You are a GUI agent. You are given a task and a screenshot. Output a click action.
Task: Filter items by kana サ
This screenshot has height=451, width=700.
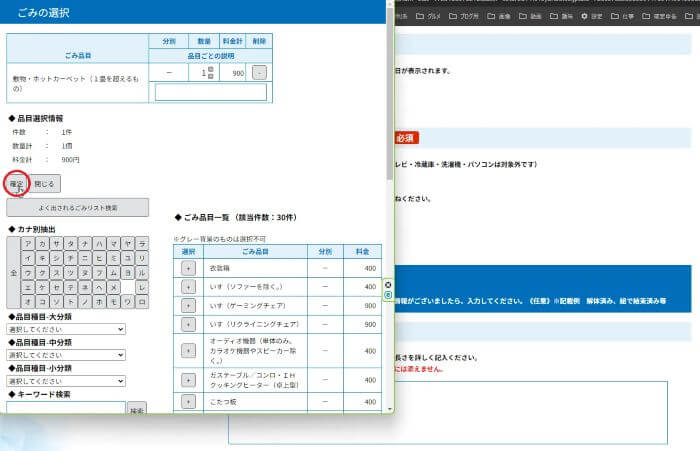click(57, 243)
